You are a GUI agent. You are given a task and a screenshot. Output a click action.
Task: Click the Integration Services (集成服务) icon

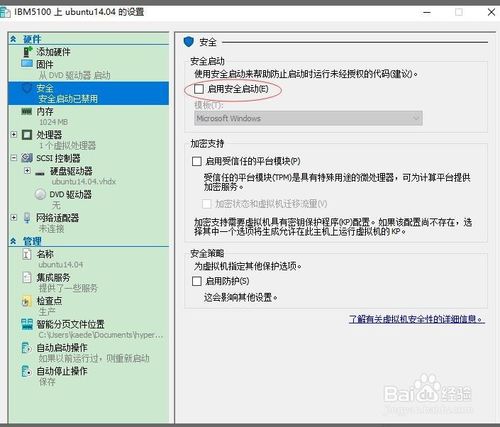27,277
